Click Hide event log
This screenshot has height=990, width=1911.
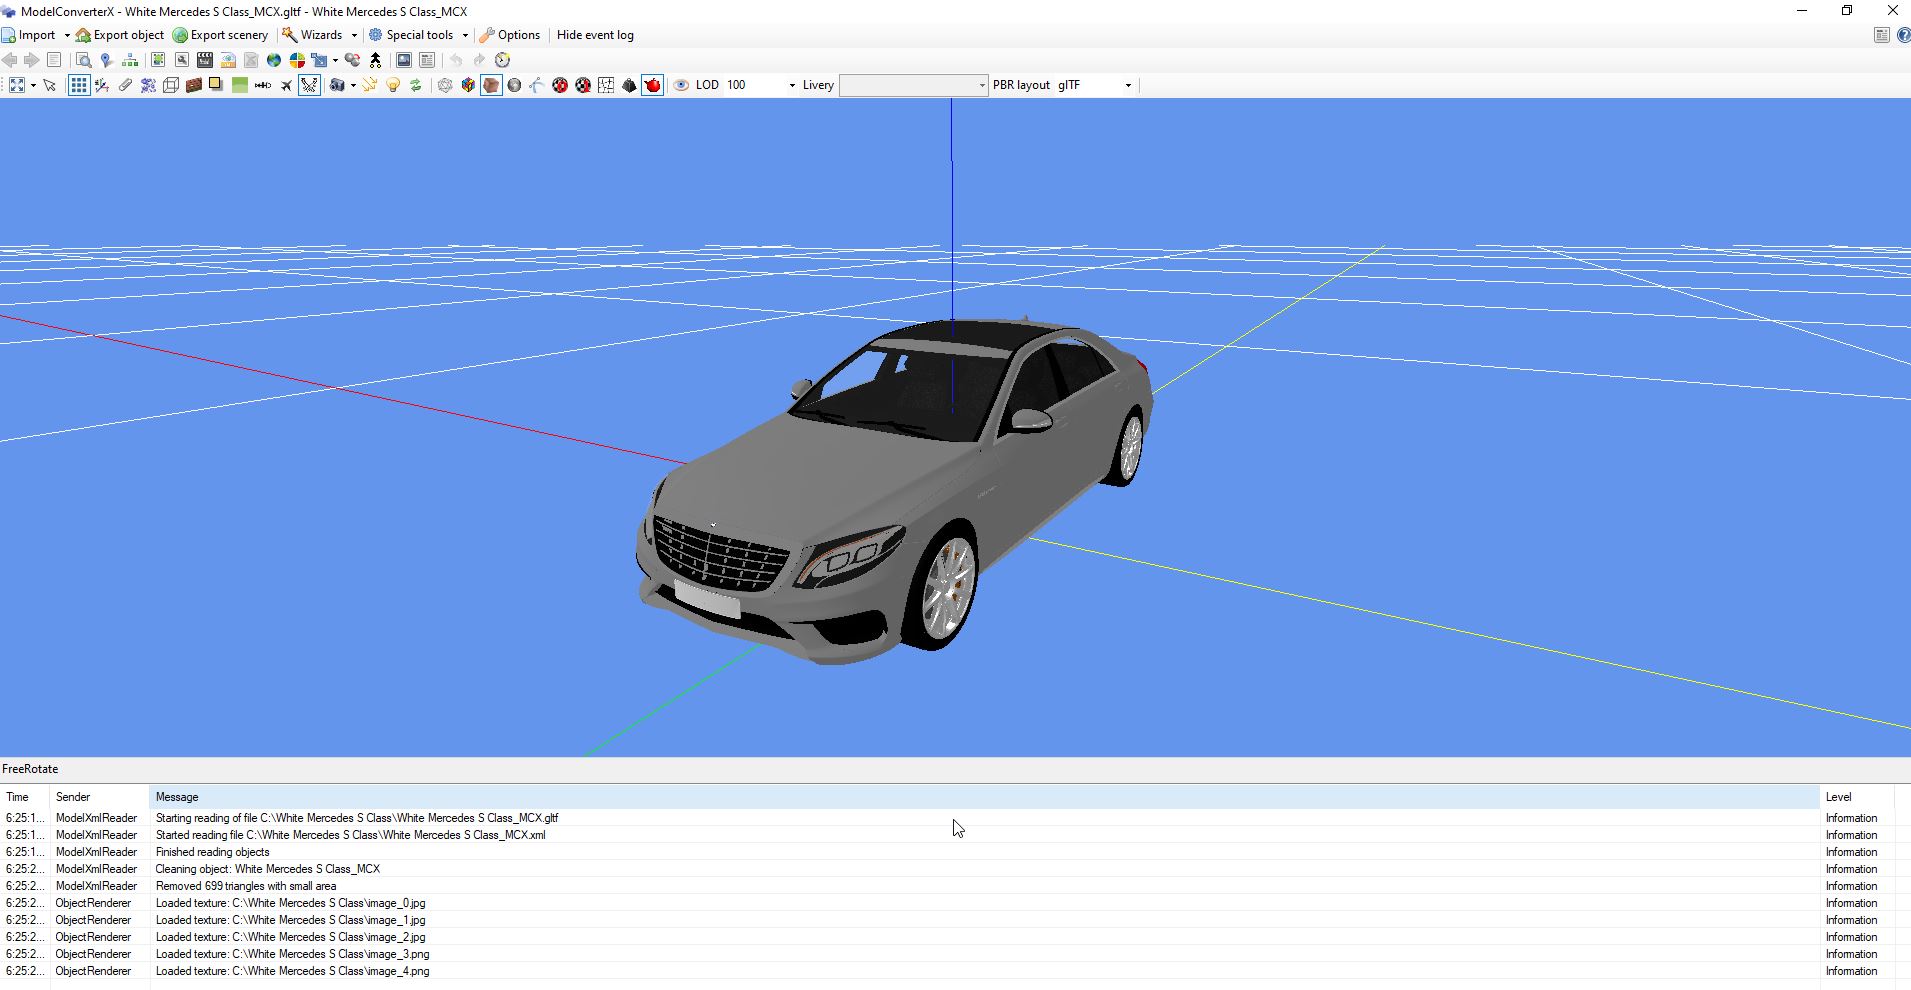tap(595, 35)
